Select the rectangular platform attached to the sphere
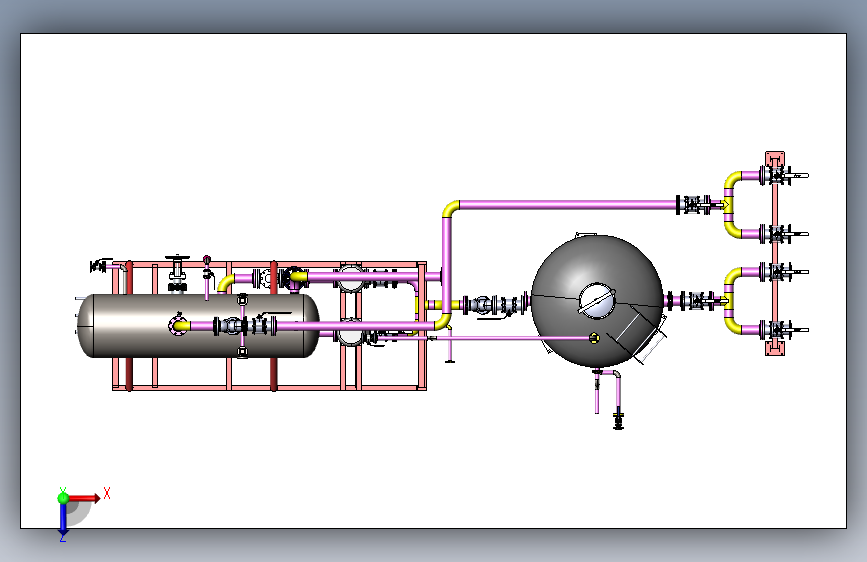Image resolution: width=867 pixels, height=562 pixels. (x=641, y=336)
